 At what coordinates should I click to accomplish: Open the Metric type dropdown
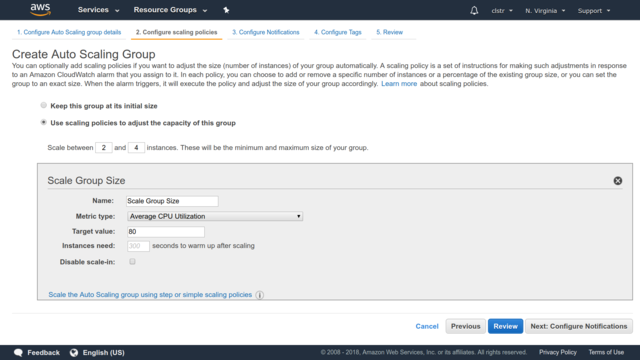(x=215, y=216)
